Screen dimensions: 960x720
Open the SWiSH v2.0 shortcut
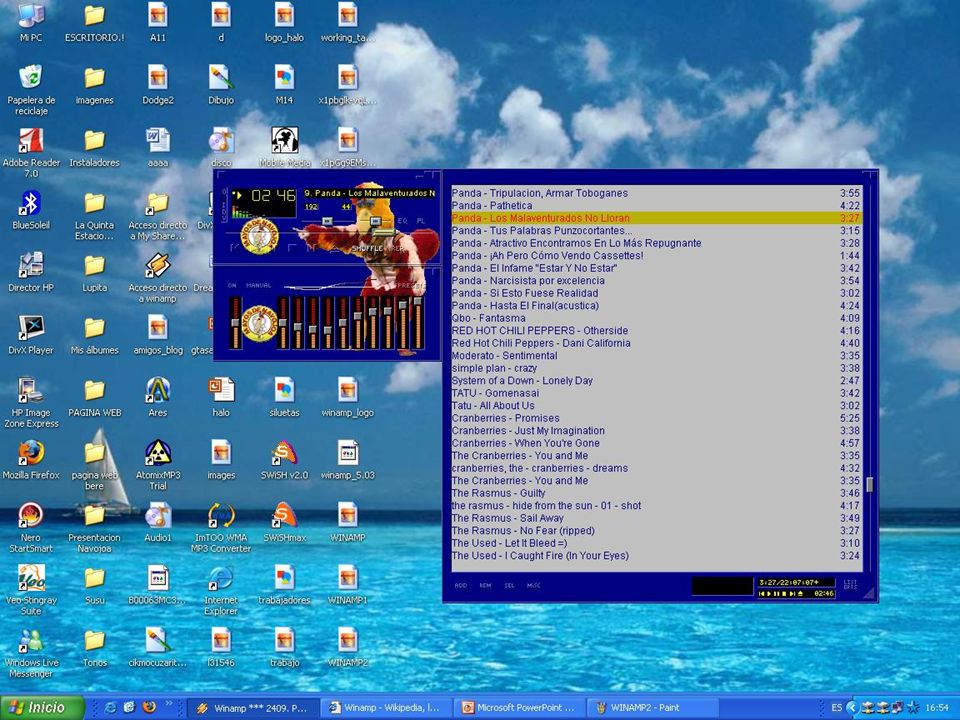coord(284,460)
